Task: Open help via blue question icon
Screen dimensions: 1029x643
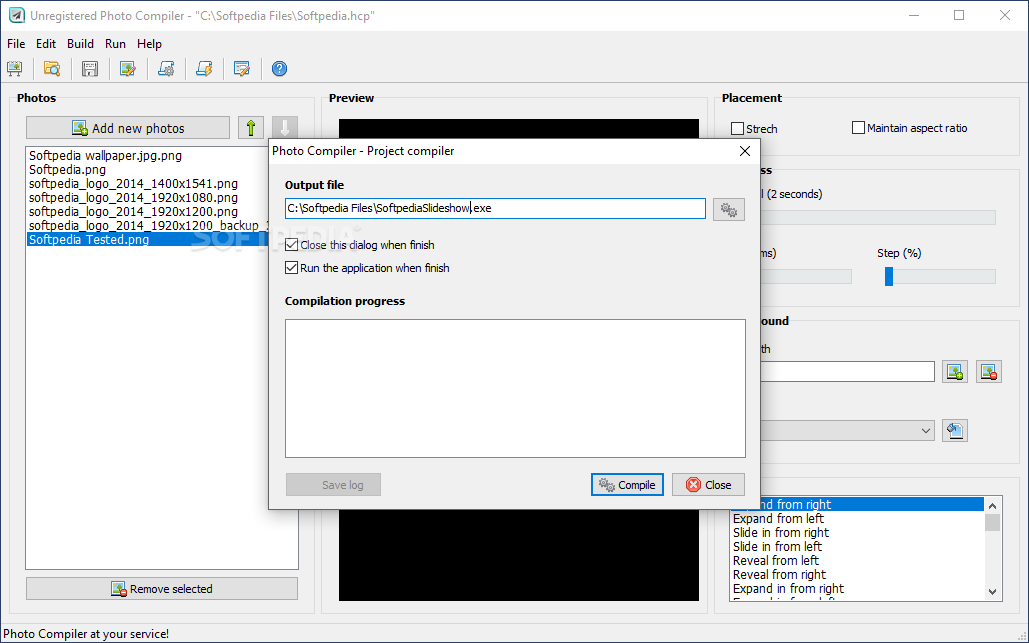Action: point(280,68)
